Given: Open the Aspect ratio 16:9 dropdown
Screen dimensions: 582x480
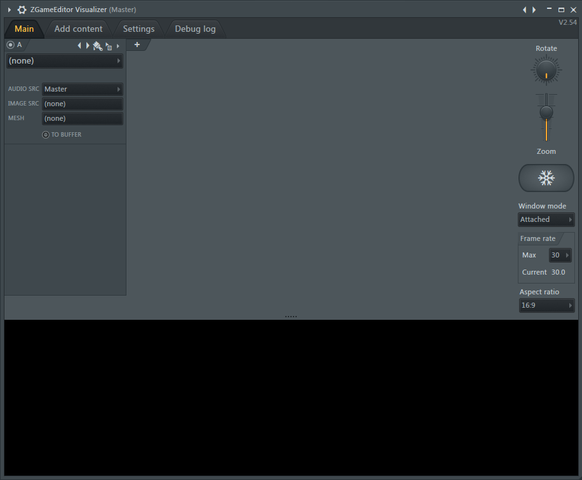Looking at the screenshot, I should 546,306.
